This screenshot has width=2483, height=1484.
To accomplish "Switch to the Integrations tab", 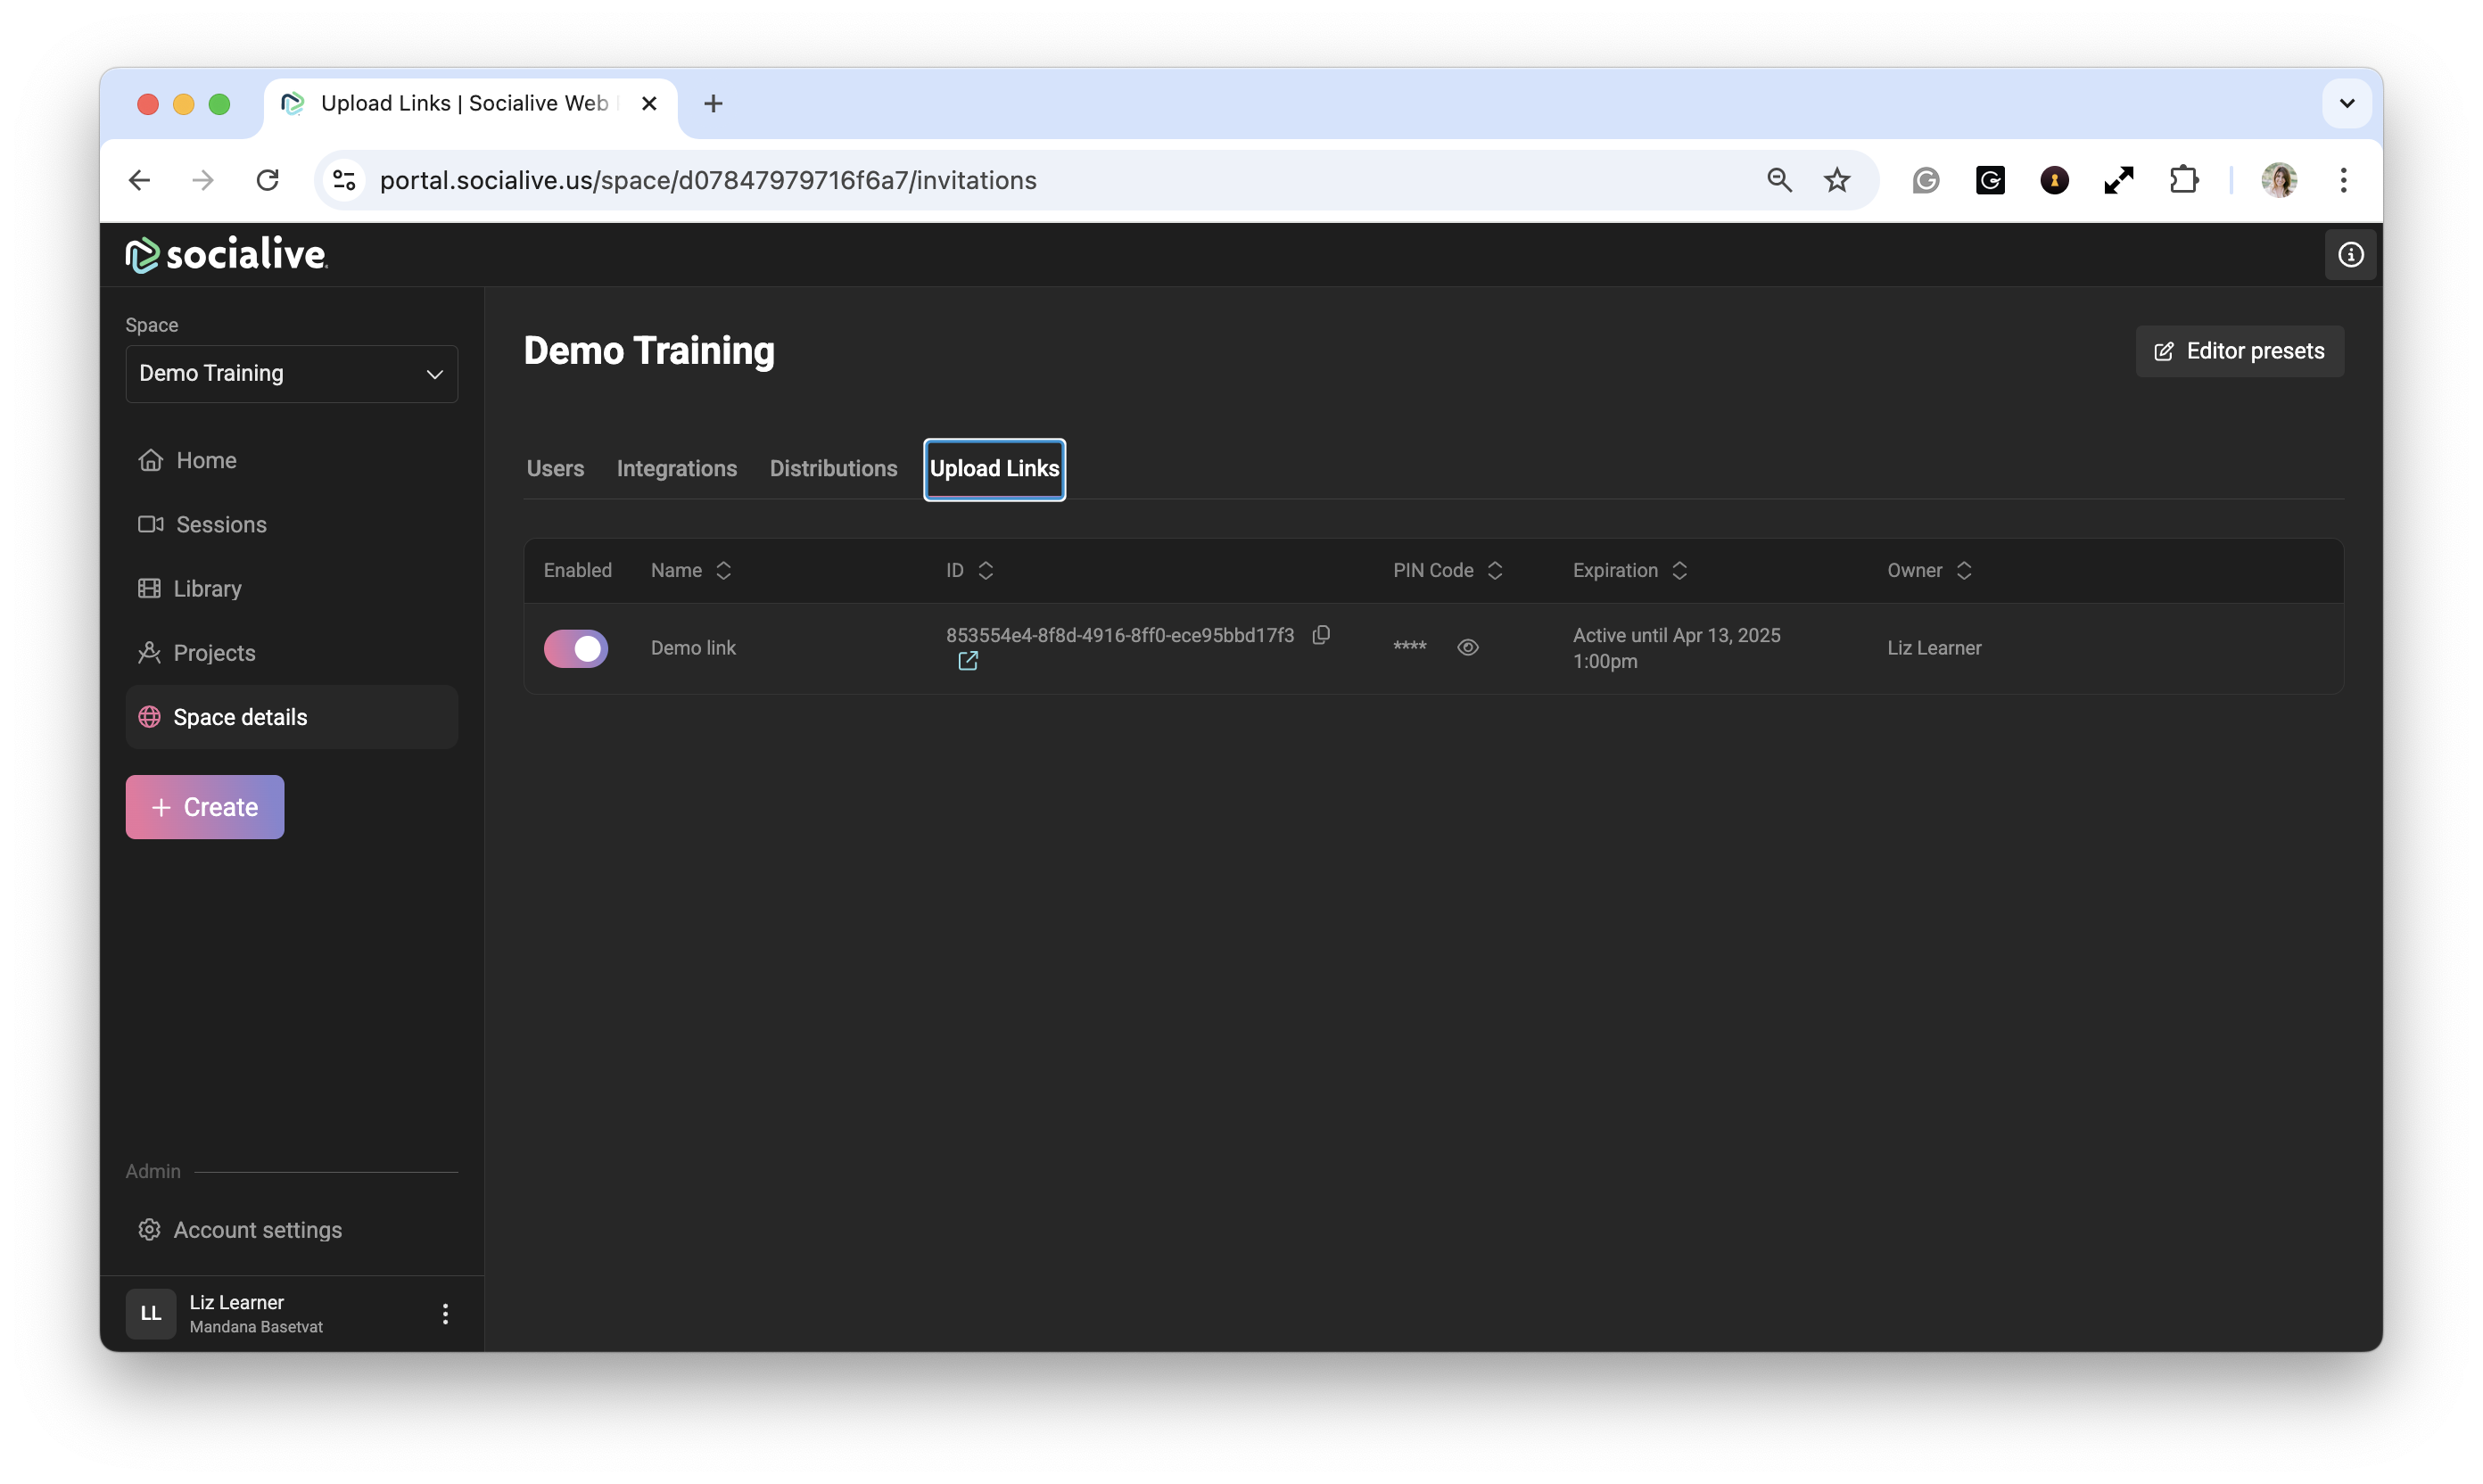I will 676,469.
